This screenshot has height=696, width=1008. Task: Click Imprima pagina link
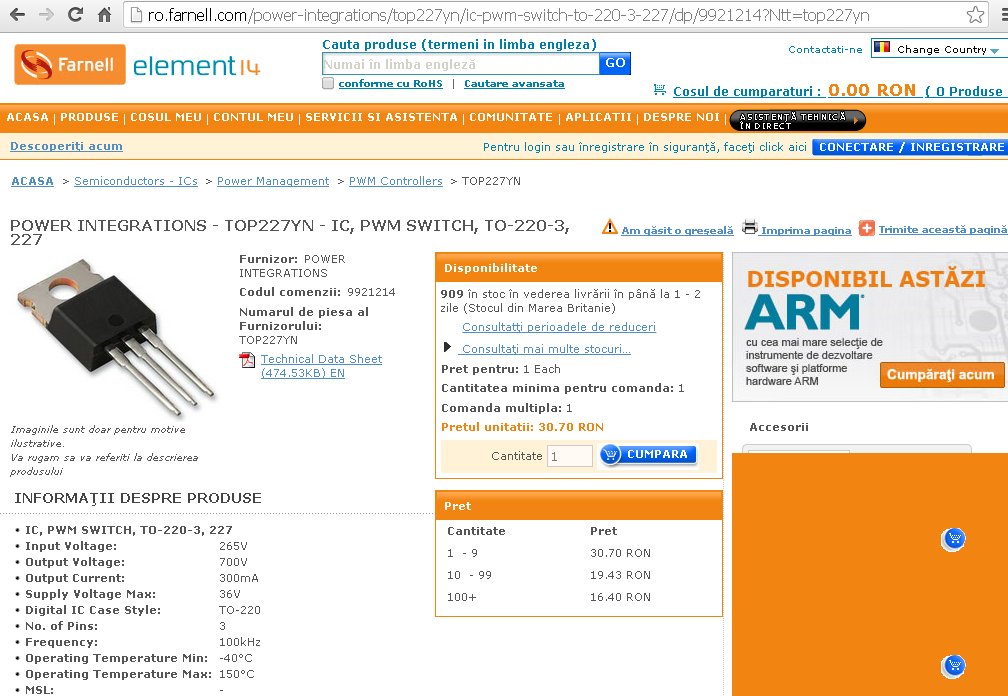(x=806, y=230)
